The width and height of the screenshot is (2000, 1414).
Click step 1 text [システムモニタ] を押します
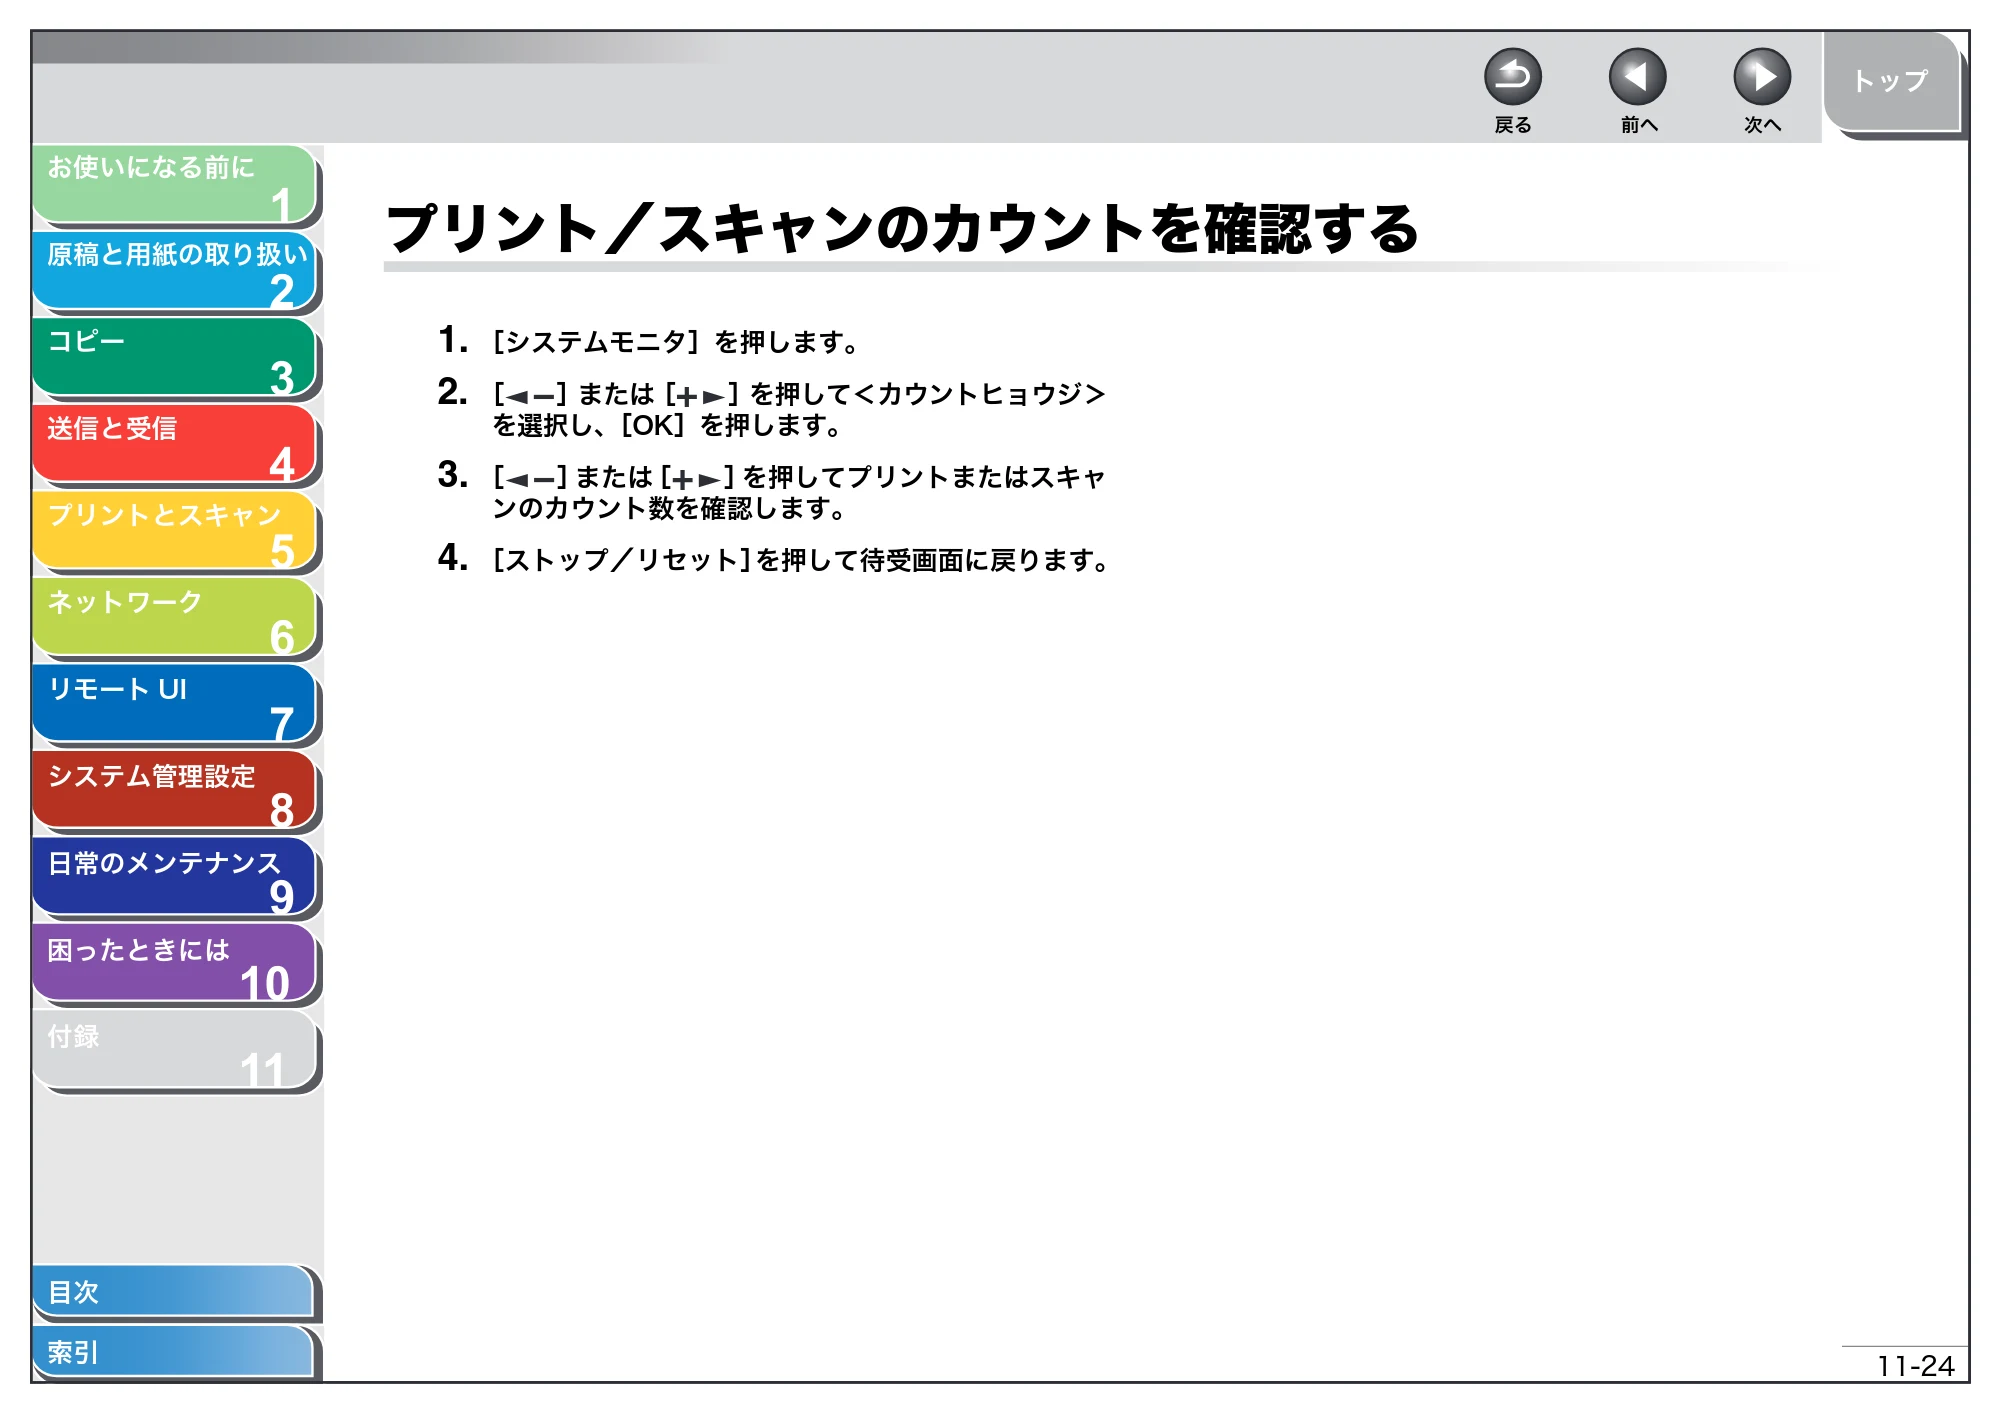[676, 342]
